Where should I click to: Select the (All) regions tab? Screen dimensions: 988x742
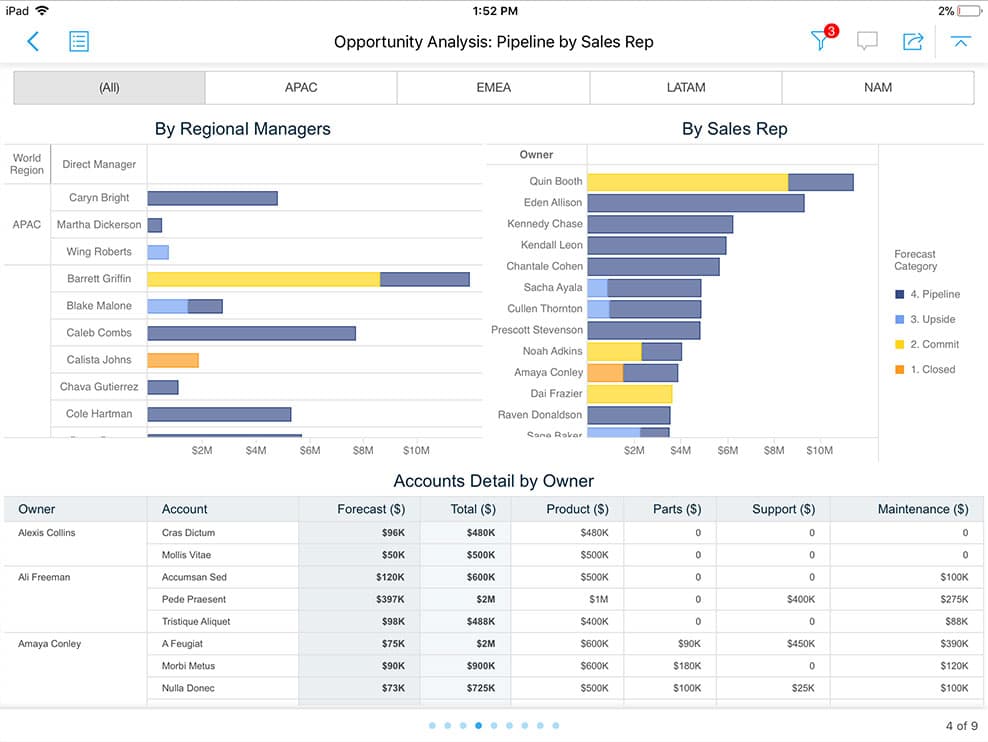click(109, 87)
